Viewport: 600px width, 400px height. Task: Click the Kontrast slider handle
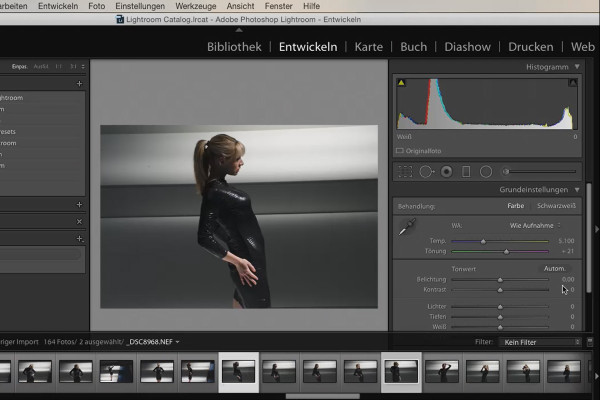click(500, 290)
